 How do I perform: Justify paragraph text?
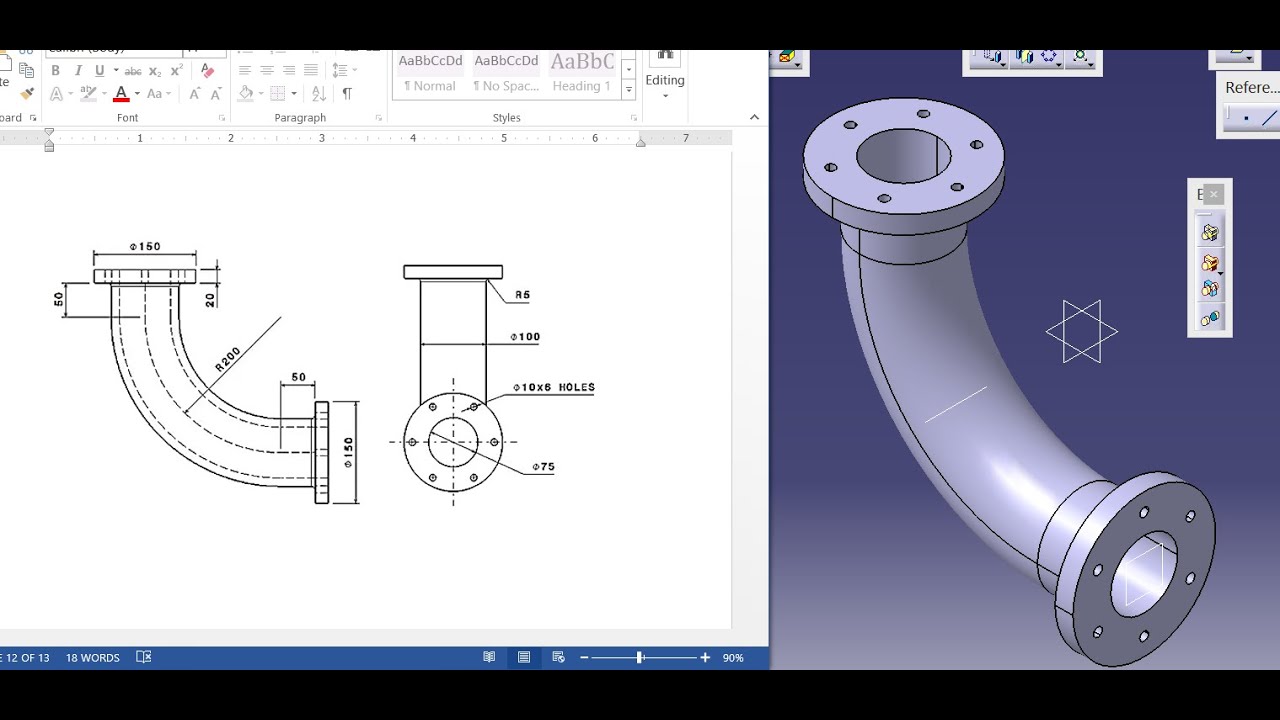(x=311, y=70)
